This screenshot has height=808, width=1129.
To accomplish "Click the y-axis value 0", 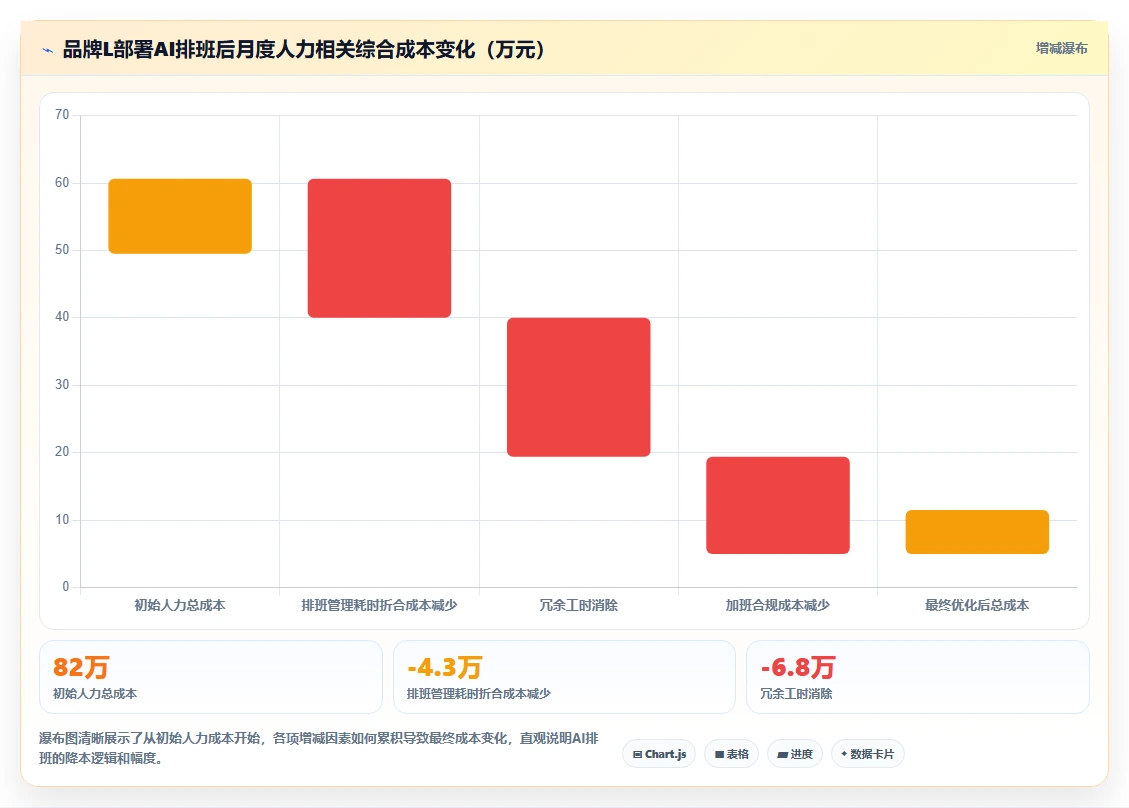I will (x=66, y=586).
